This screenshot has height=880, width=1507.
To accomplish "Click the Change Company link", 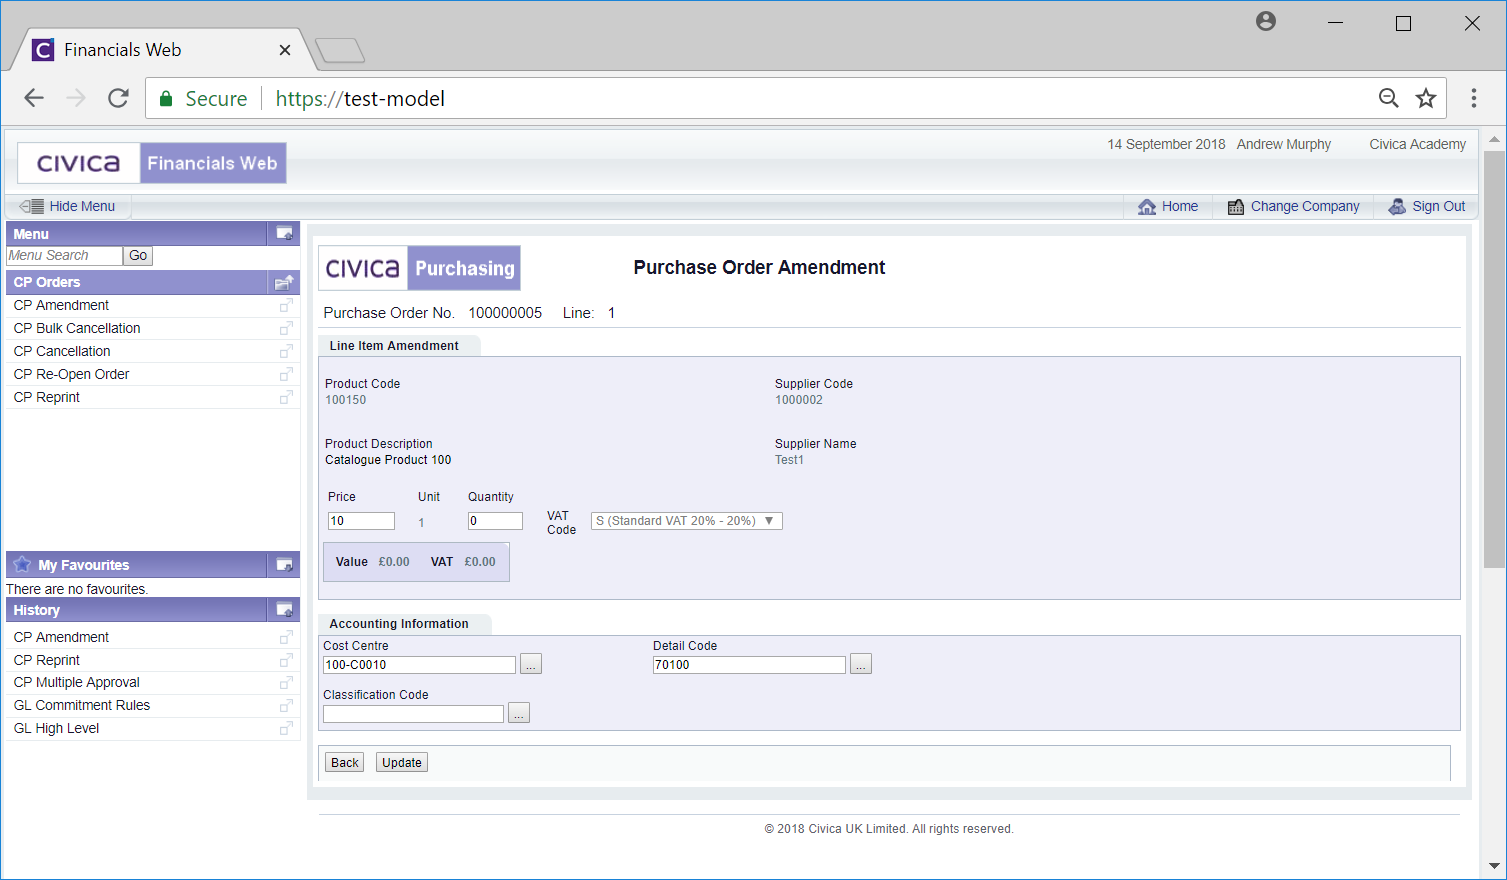I will (x=1305, y=206).
